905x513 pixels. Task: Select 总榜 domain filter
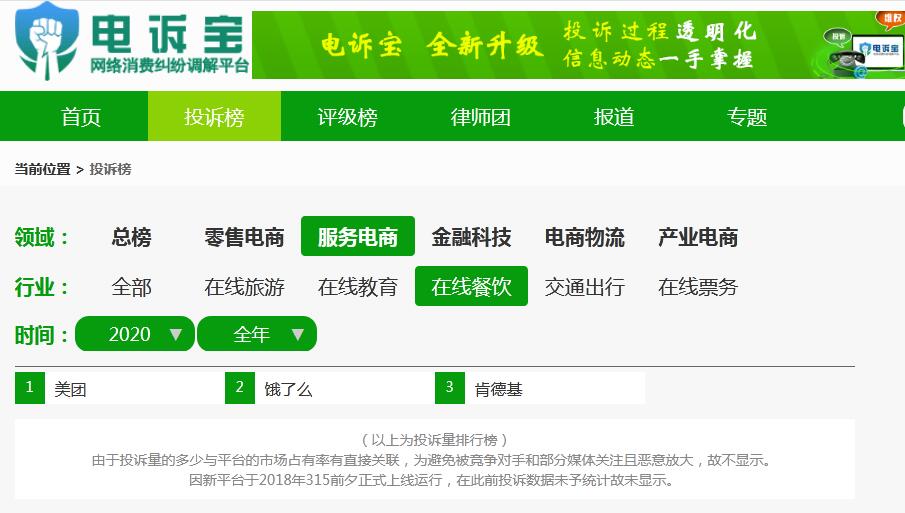[x=132, y=237]
